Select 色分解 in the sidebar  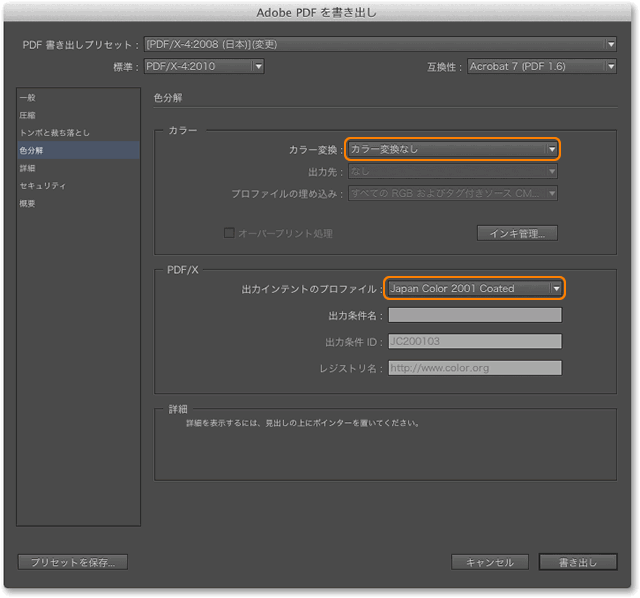tap(32, 151)
